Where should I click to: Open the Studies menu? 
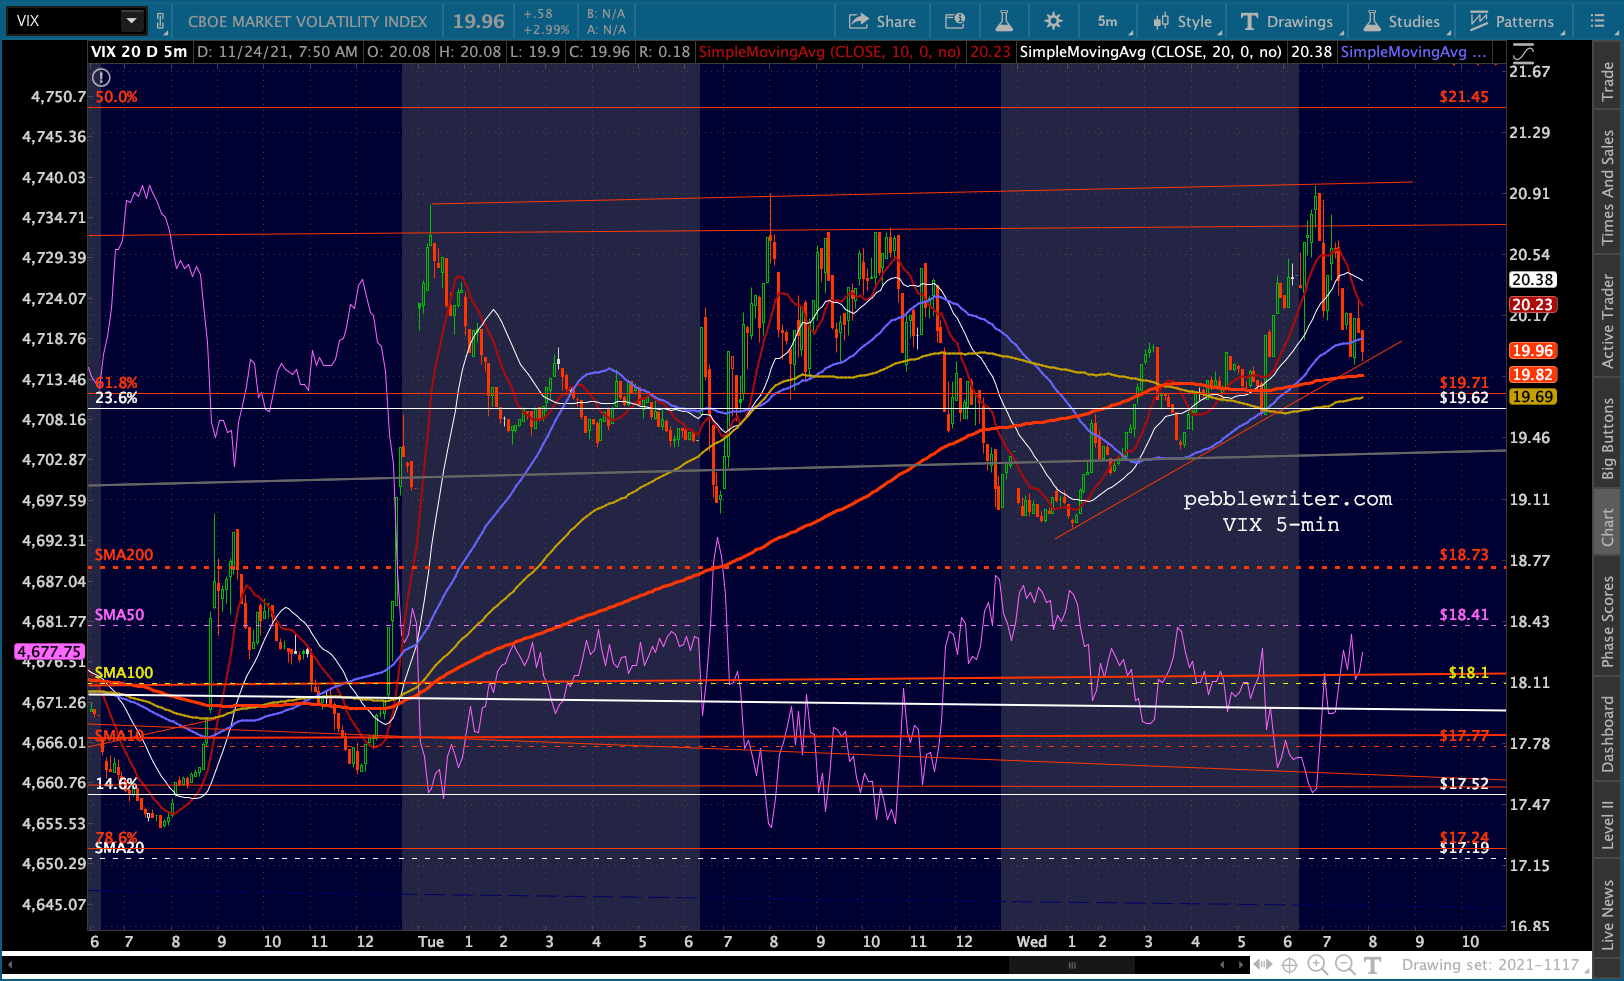click(1402, 21)
